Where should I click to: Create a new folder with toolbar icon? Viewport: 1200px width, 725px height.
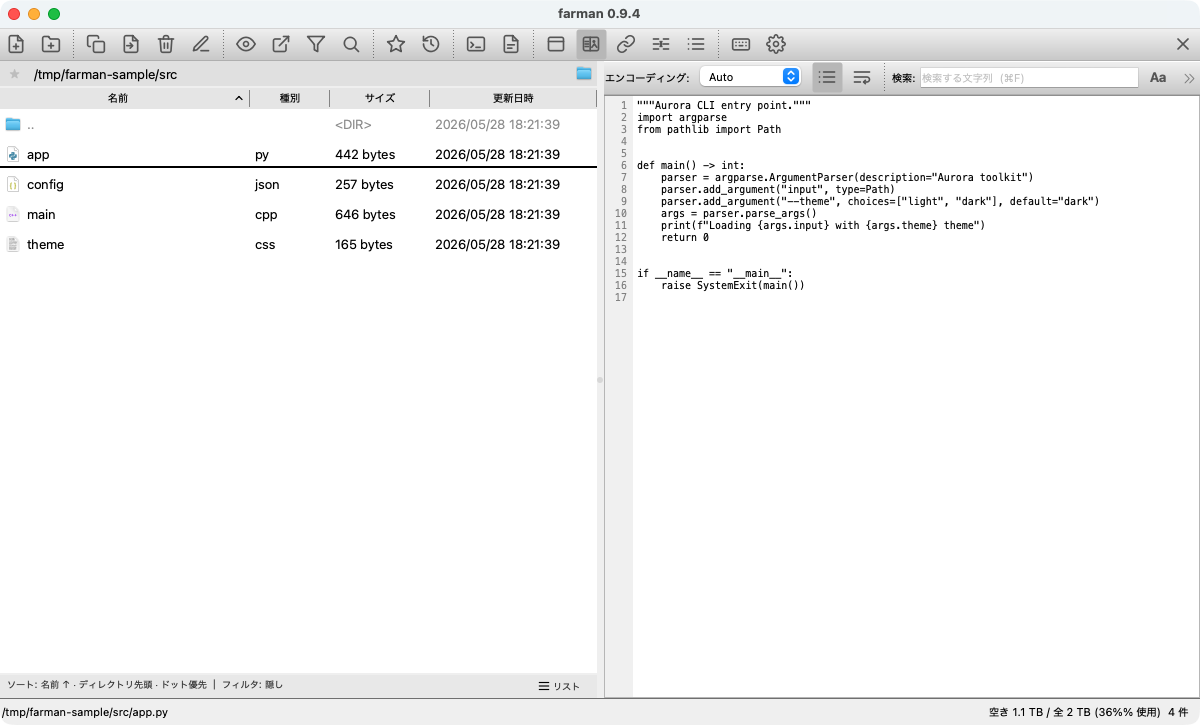pyautogui.click(x=51, y=44)
